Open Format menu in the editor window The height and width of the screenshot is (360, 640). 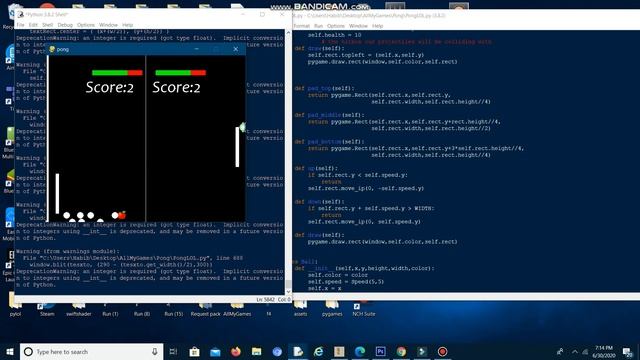[302, 26]
